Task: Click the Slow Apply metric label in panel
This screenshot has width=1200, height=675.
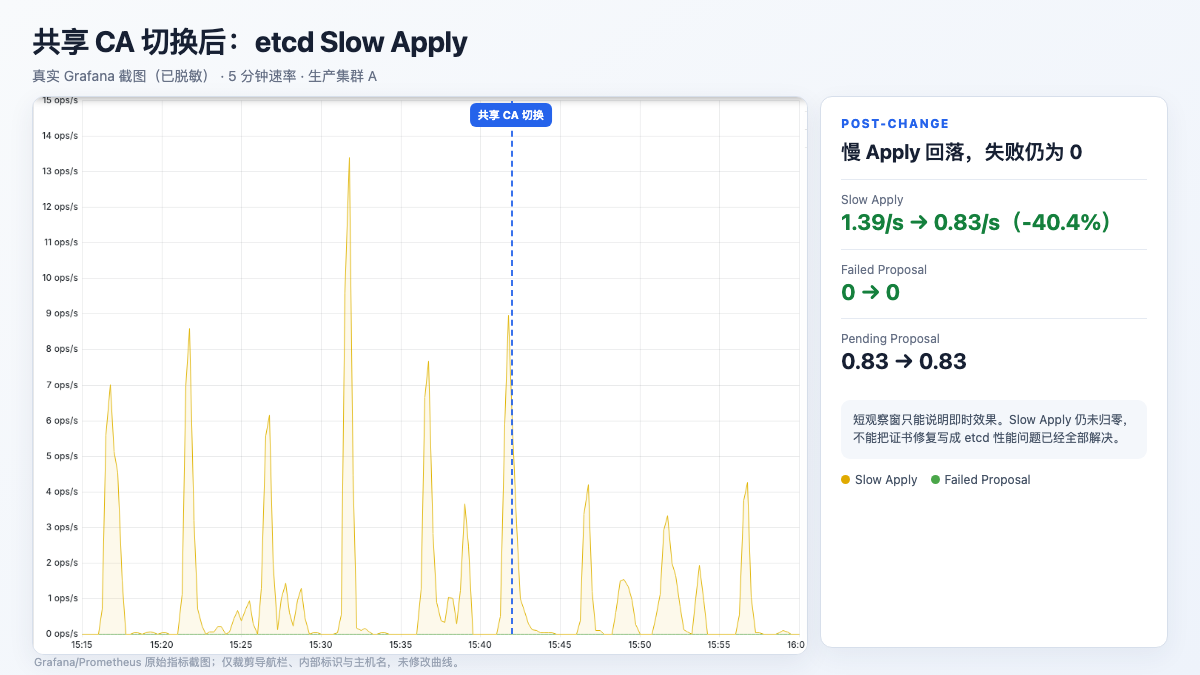Action: tap(872, 200)
